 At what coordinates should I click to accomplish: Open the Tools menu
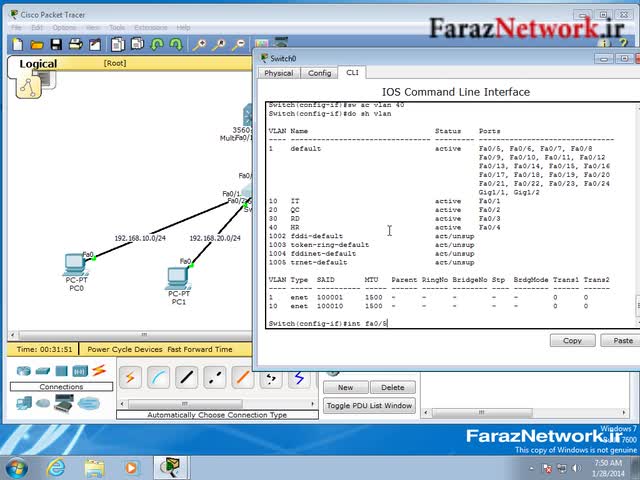[x=117, y=27]
